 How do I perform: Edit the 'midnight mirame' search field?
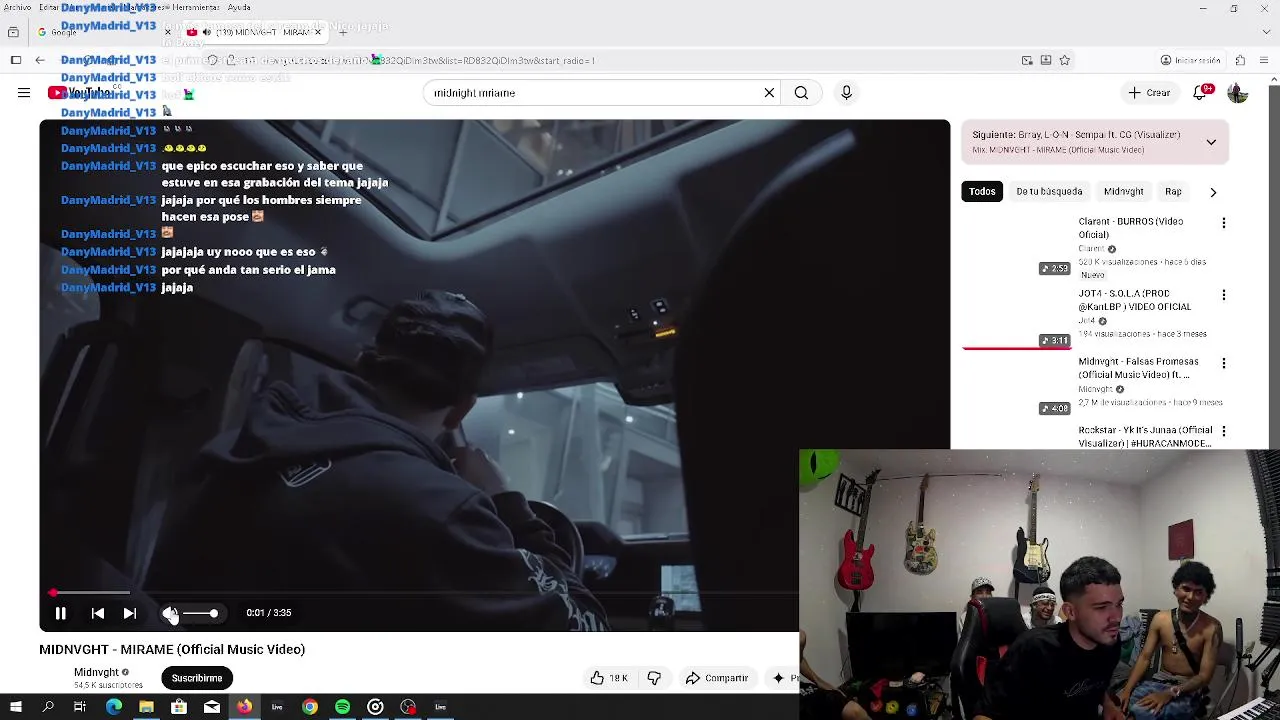coord(595,93)
